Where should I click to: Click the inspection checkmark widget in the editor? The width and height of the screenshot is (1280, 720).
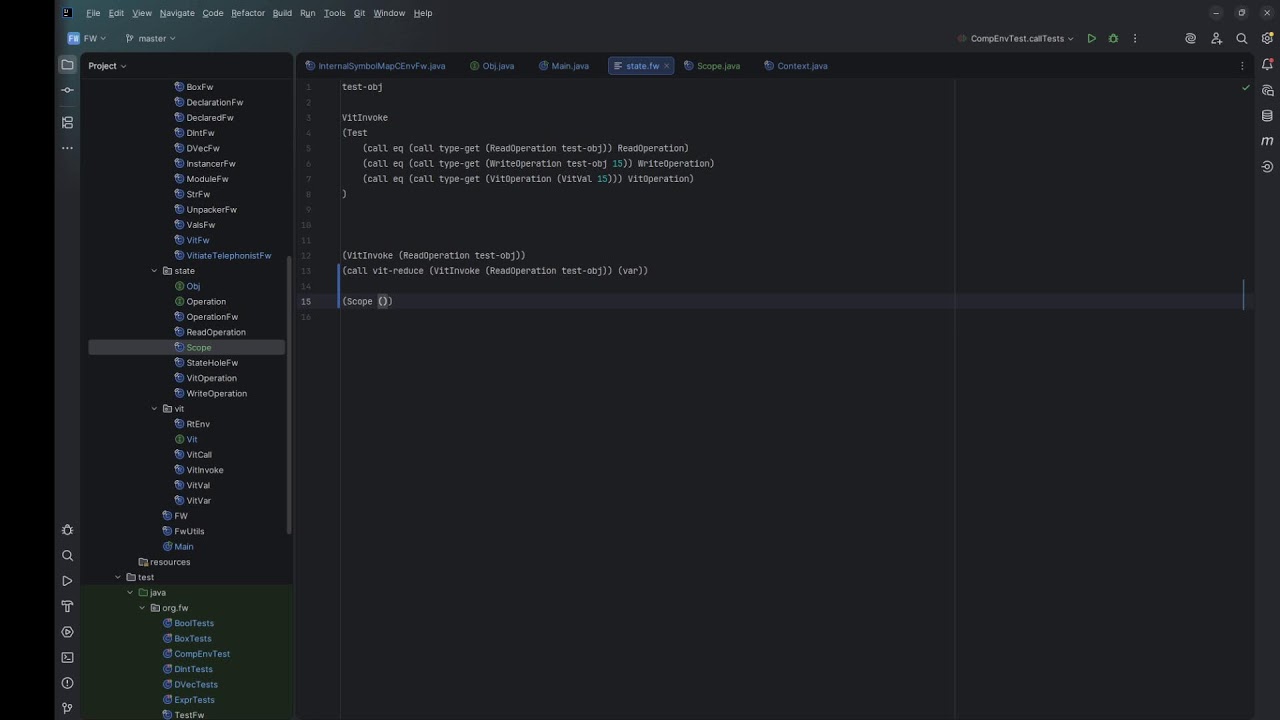1245,88
